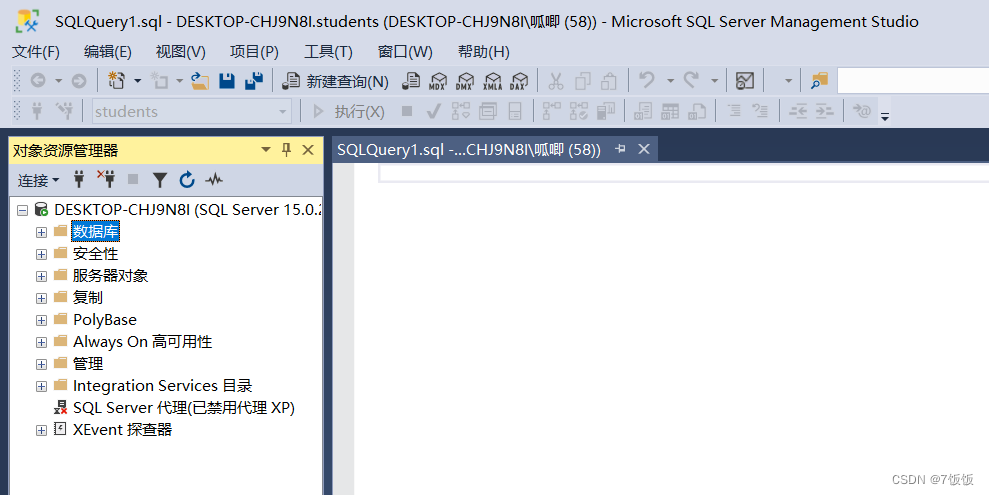Pin the Object Explorer panel
This screenshot has width=989, height=495.
(x=286, y=149)
